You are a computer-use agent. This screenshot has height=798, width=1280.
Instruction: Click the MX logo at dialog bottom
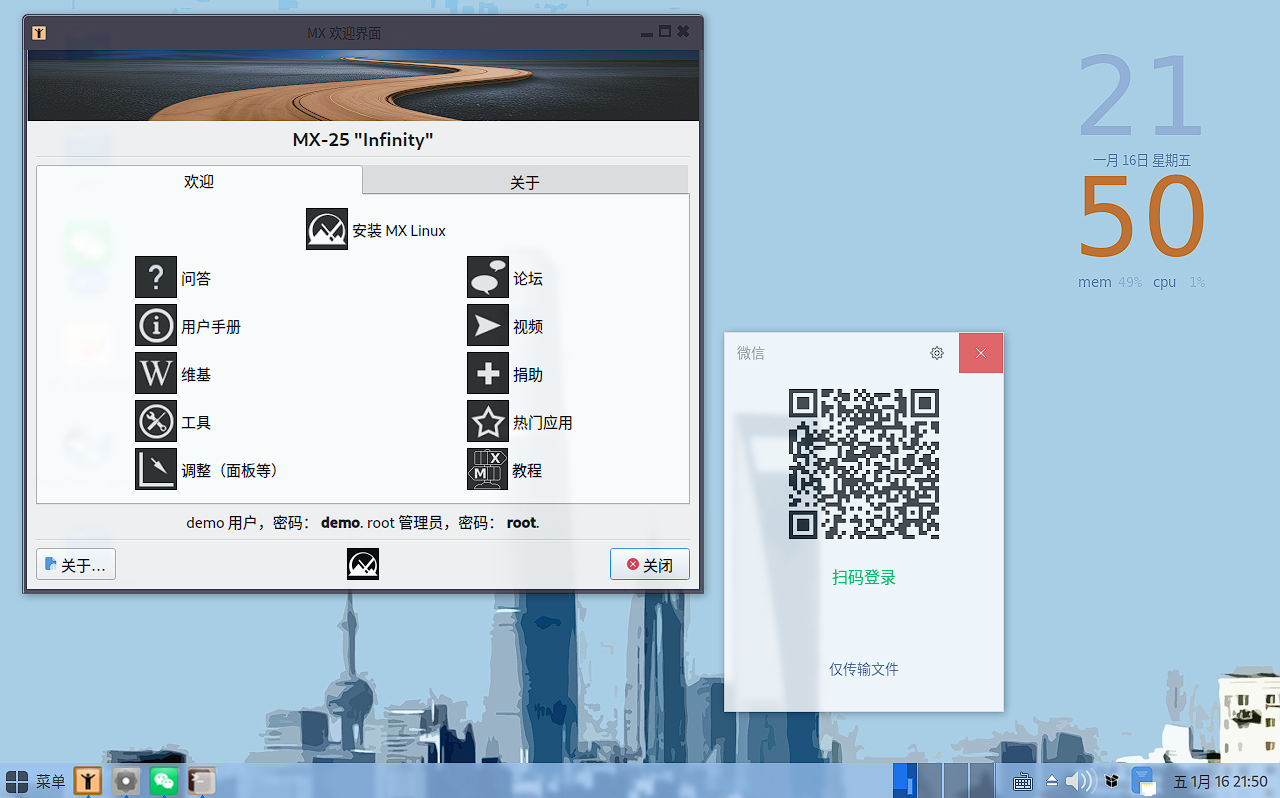coord(363,564)
